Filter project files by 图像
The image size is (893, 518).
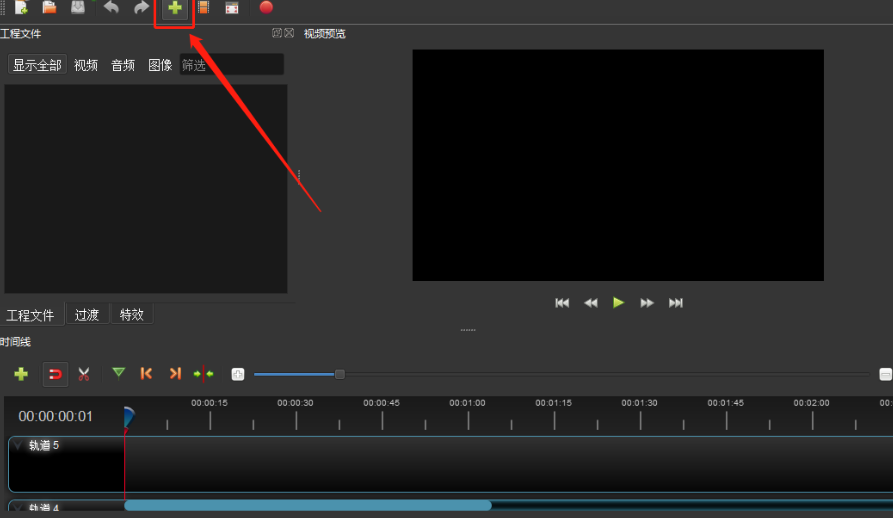[x=160, y=65]
